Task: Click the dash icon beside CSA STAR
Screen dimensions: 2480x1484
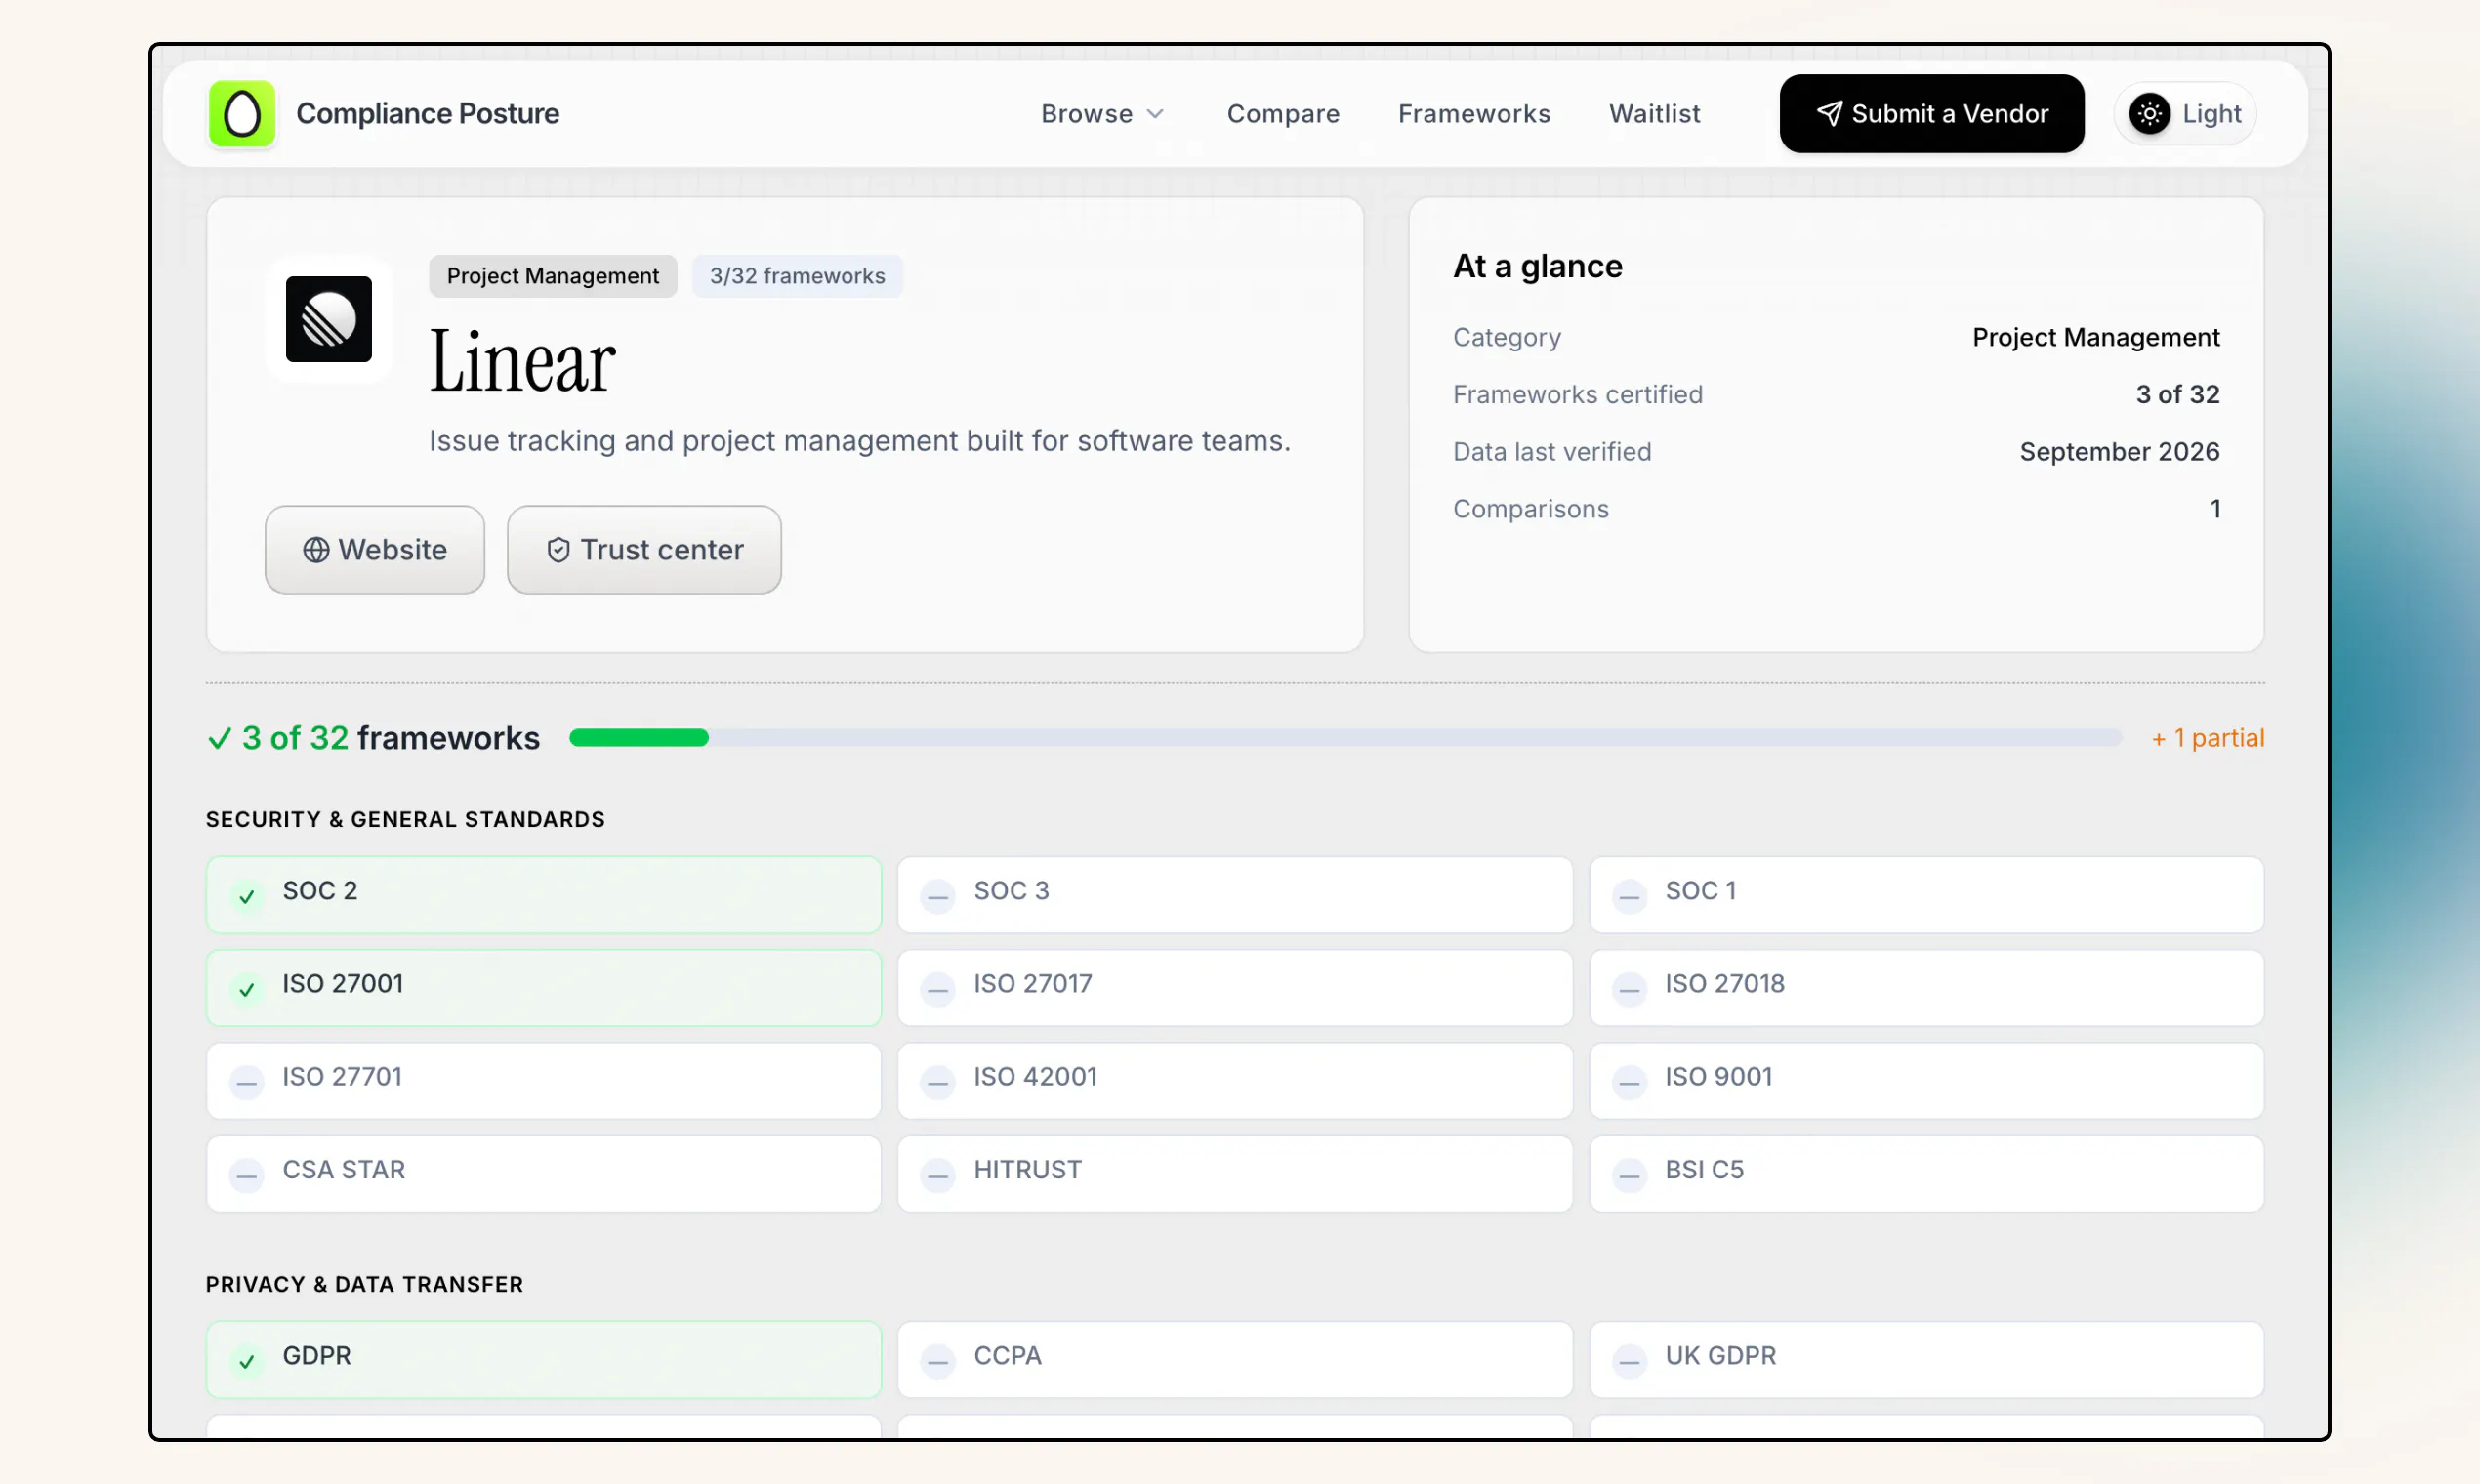Action: pos(247,1175)
